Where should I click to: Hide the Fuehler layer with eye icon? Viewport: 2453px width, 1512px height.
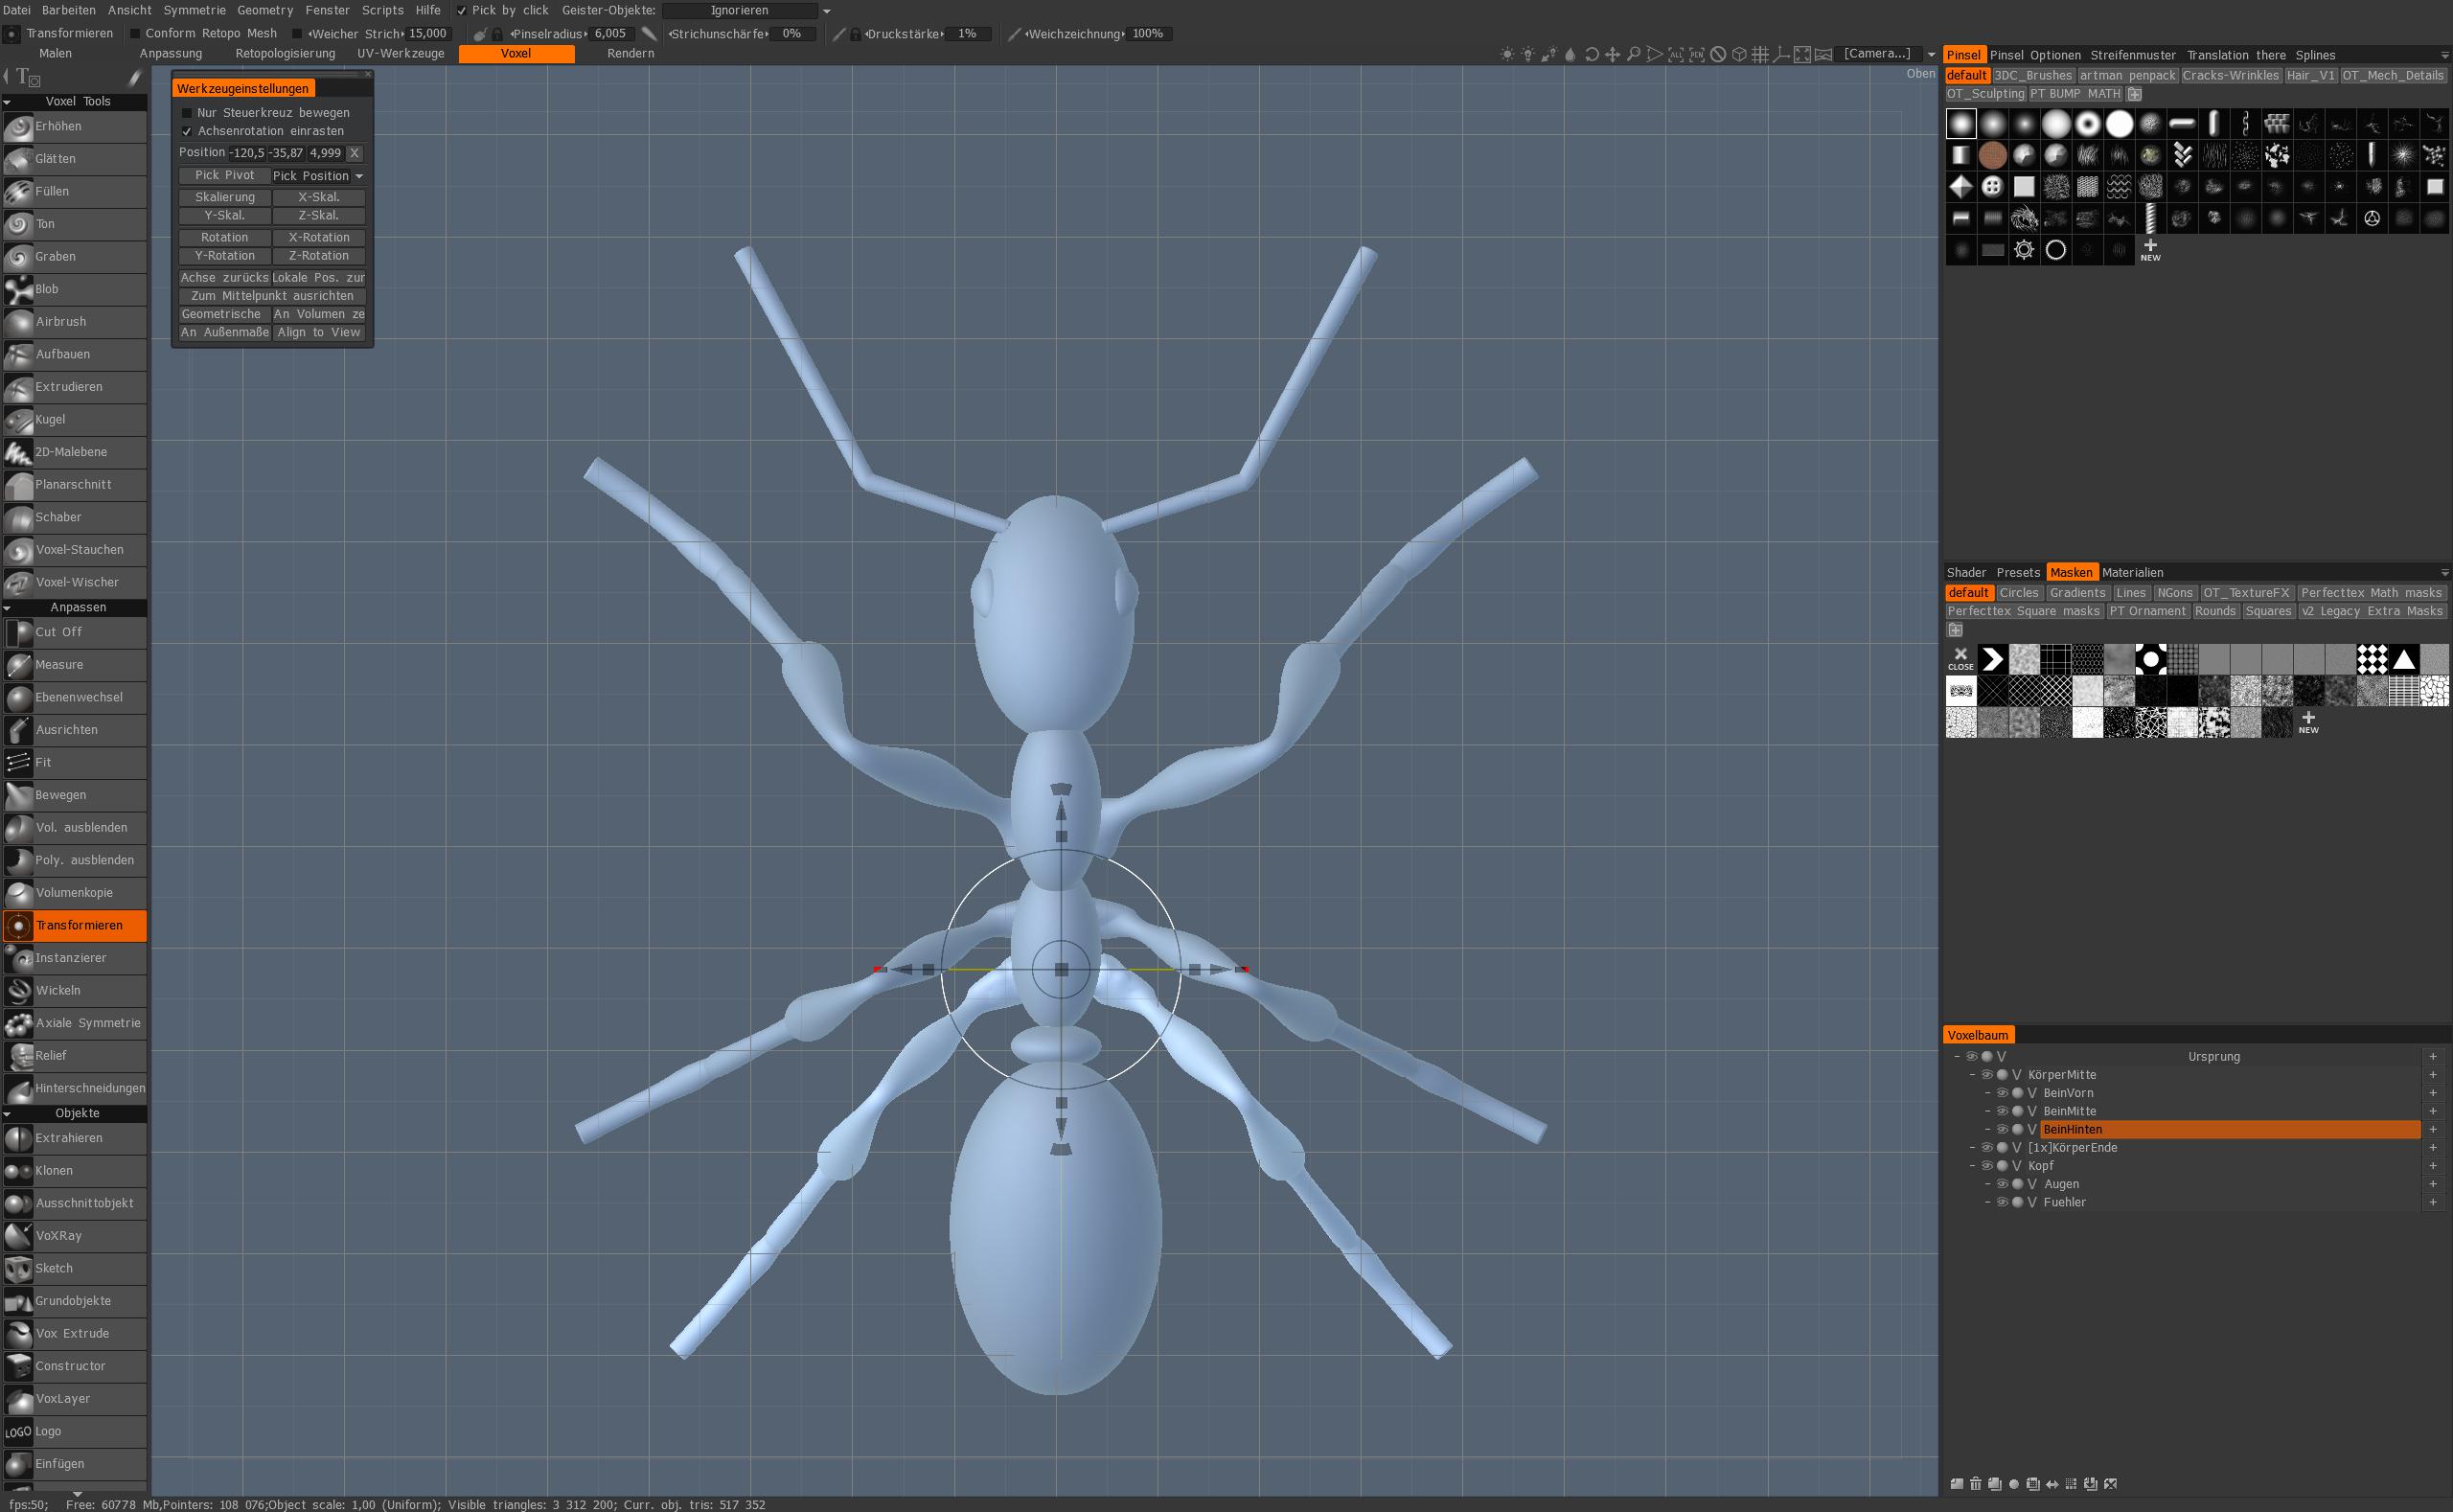pyautogui.click(x=2002, y=1202)
